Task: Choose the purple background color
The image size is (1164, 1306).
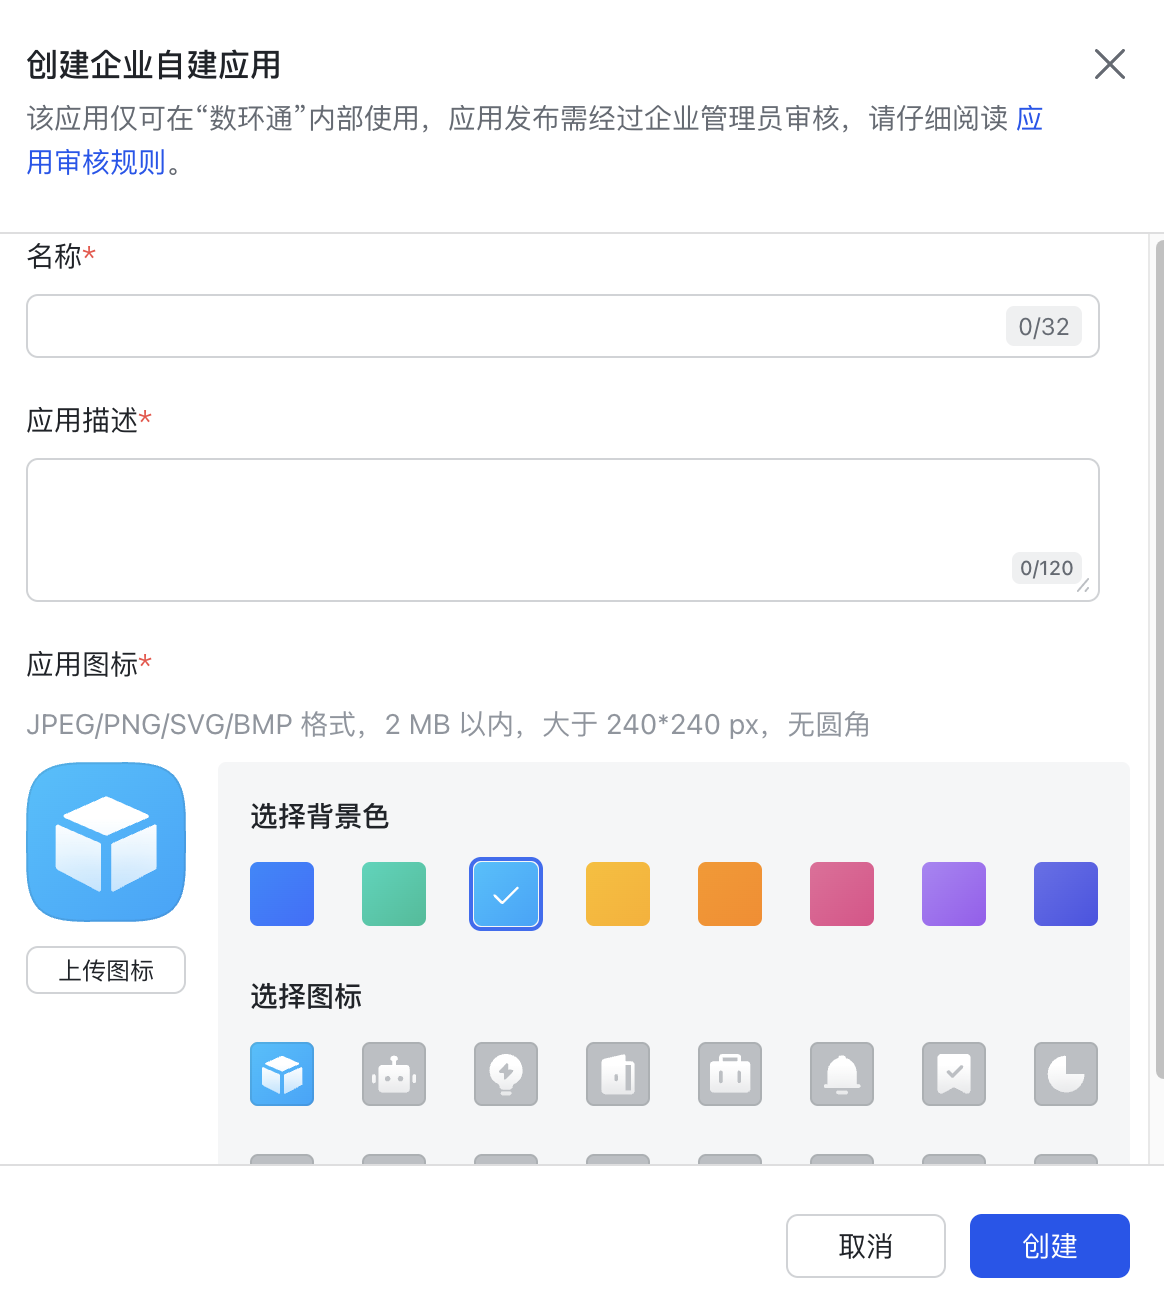Action: [x=954, y=894]
